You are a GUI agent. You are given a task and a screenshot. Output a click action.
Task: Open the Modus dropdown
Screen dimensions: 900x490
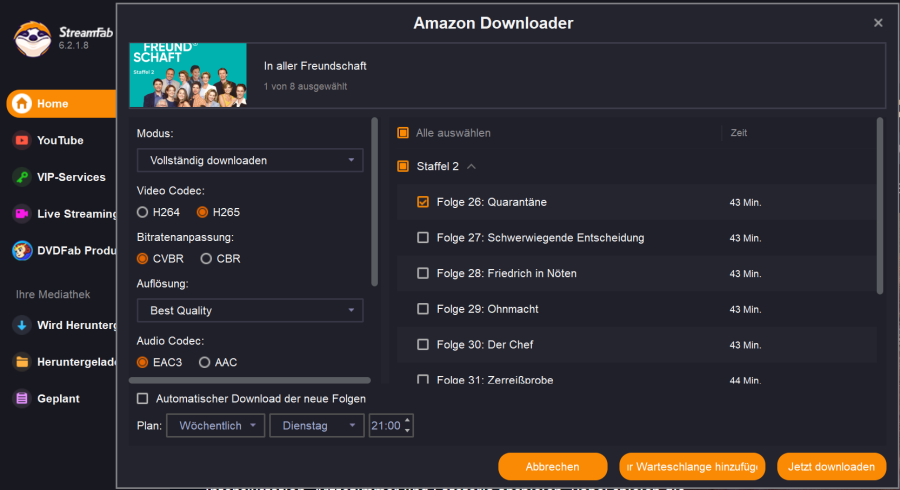[250, 161]
